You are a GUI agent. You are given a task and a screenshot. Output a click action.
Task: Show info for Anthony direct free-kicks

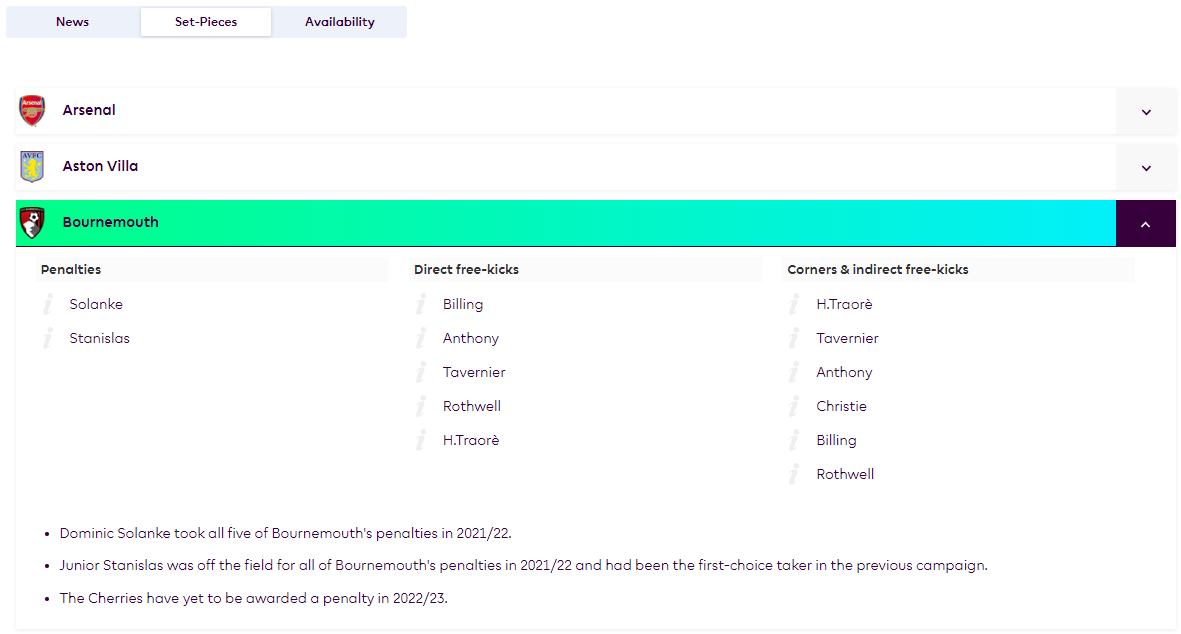pos(422,338)
